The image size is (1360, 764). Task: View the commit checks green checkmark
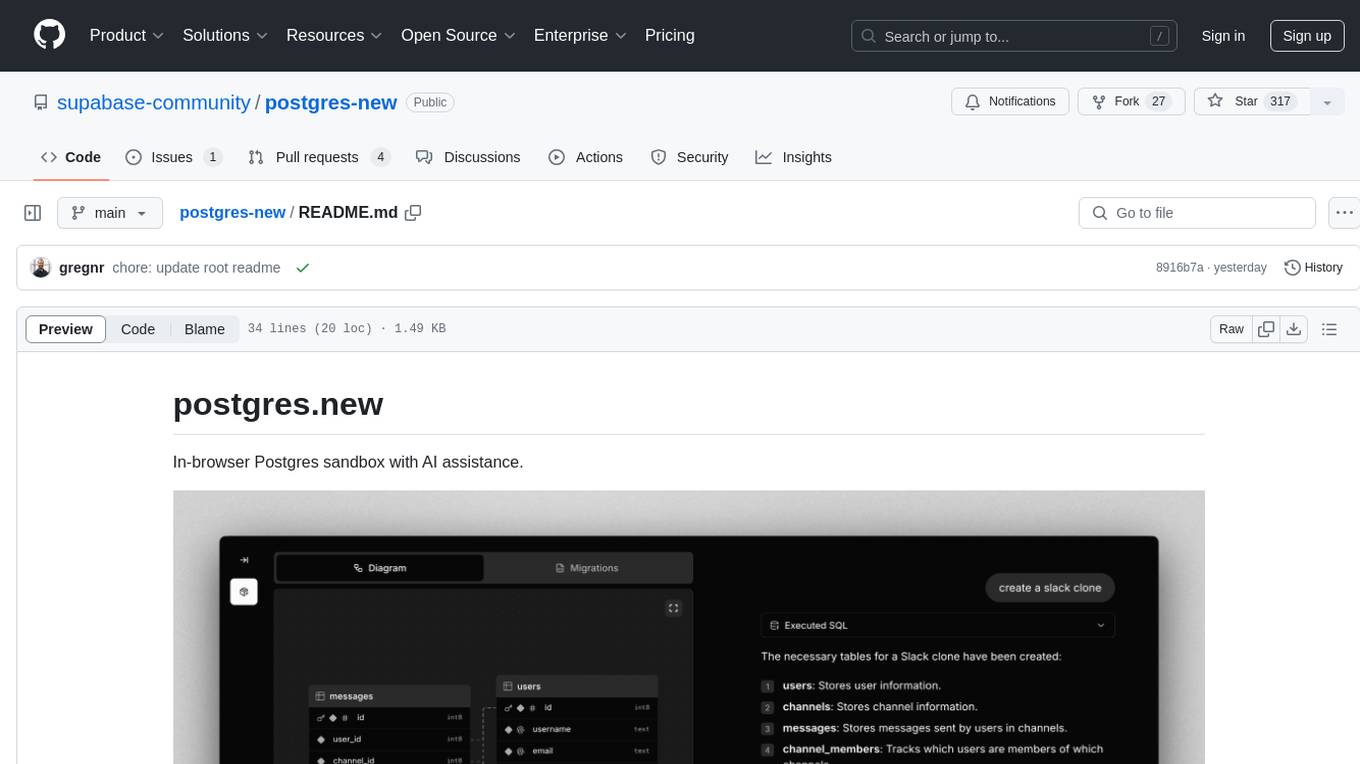click(x=302, y=268)
